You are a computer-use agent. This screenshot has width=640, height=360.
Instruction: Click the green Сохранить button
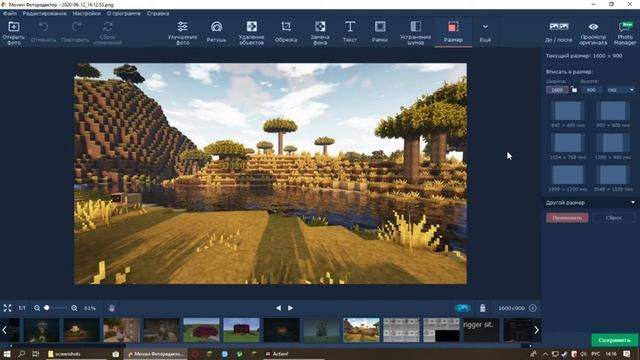614,340
